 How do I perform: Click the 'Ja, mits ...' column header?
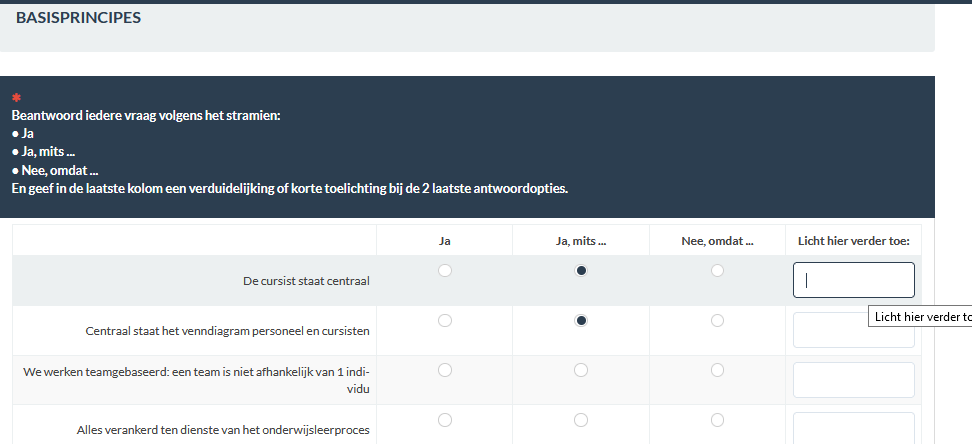(x=581, y=241)
